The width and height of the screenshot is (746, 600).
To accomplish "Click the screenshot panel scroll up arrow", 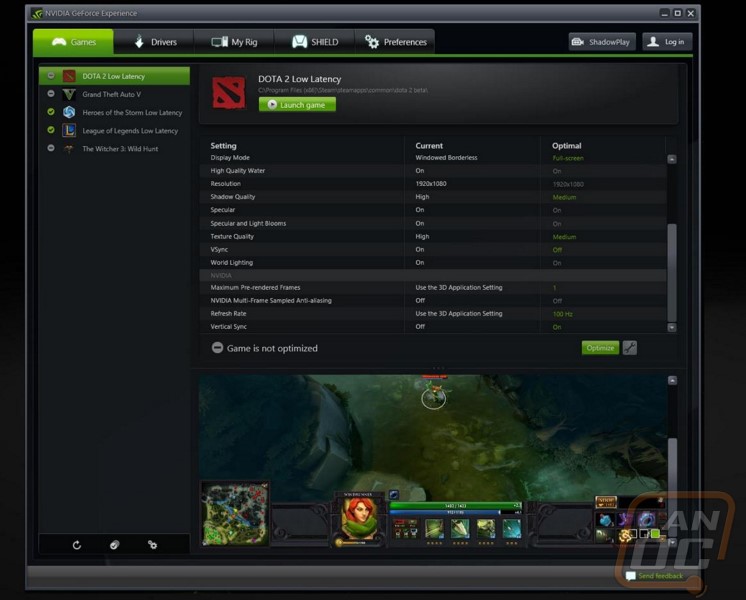I will (672, 380).
